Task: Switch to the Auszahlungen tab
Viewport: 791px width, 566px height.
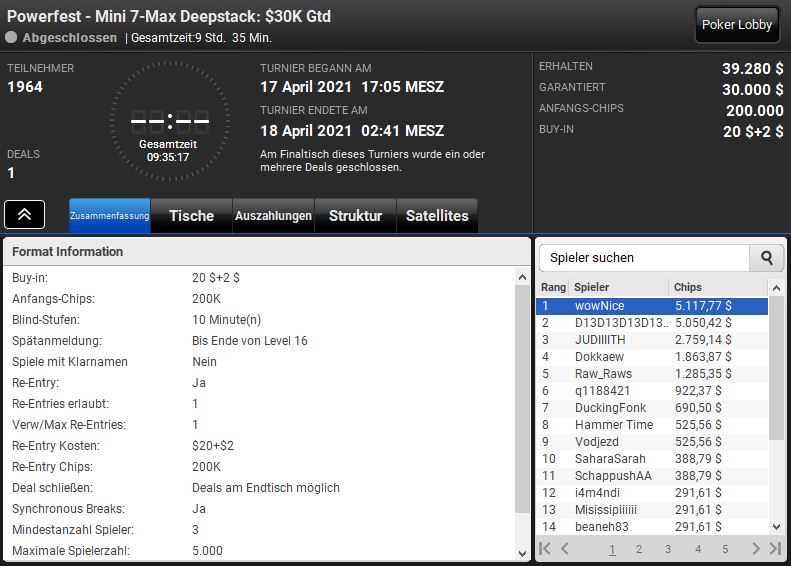Action: (273, 216)
